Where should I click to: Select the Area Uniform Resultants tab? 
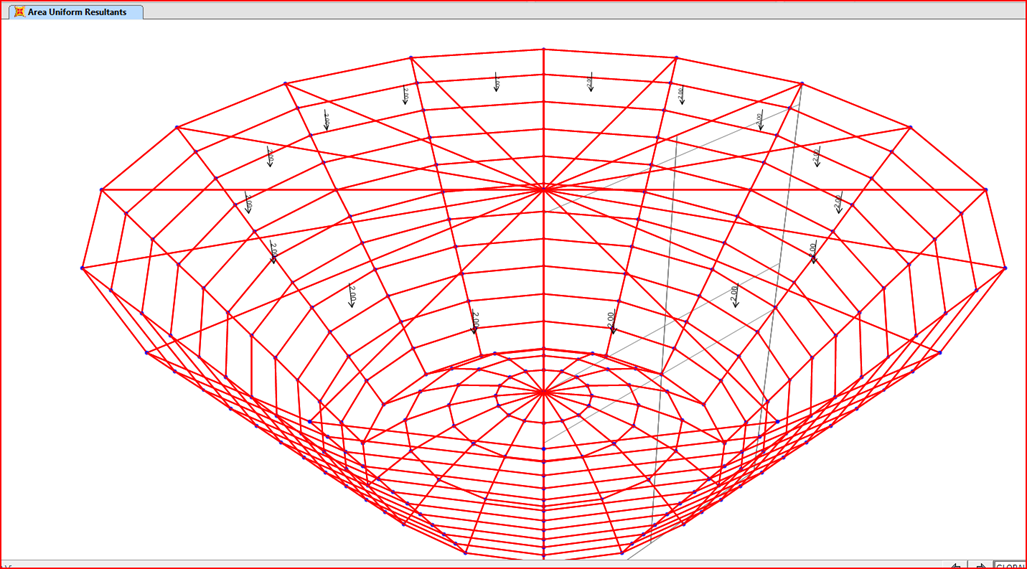pos(76,12)
